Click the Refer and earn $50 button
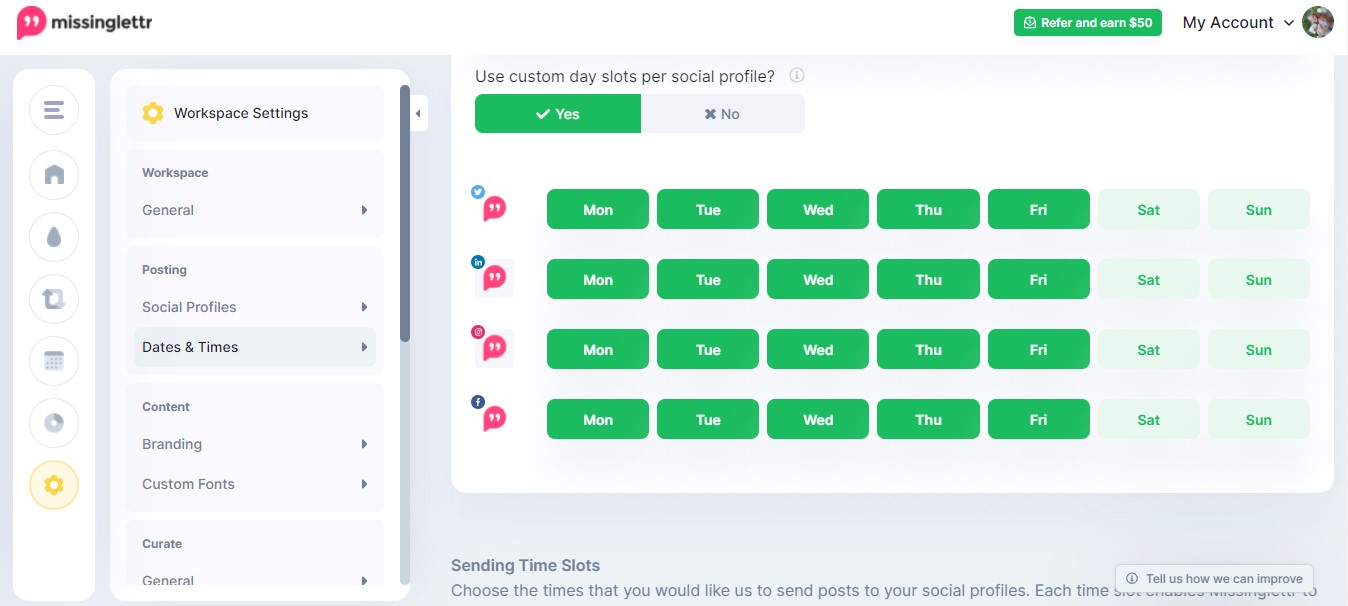This screenshot has width=1348, height=606. (x=1087, y=22)
